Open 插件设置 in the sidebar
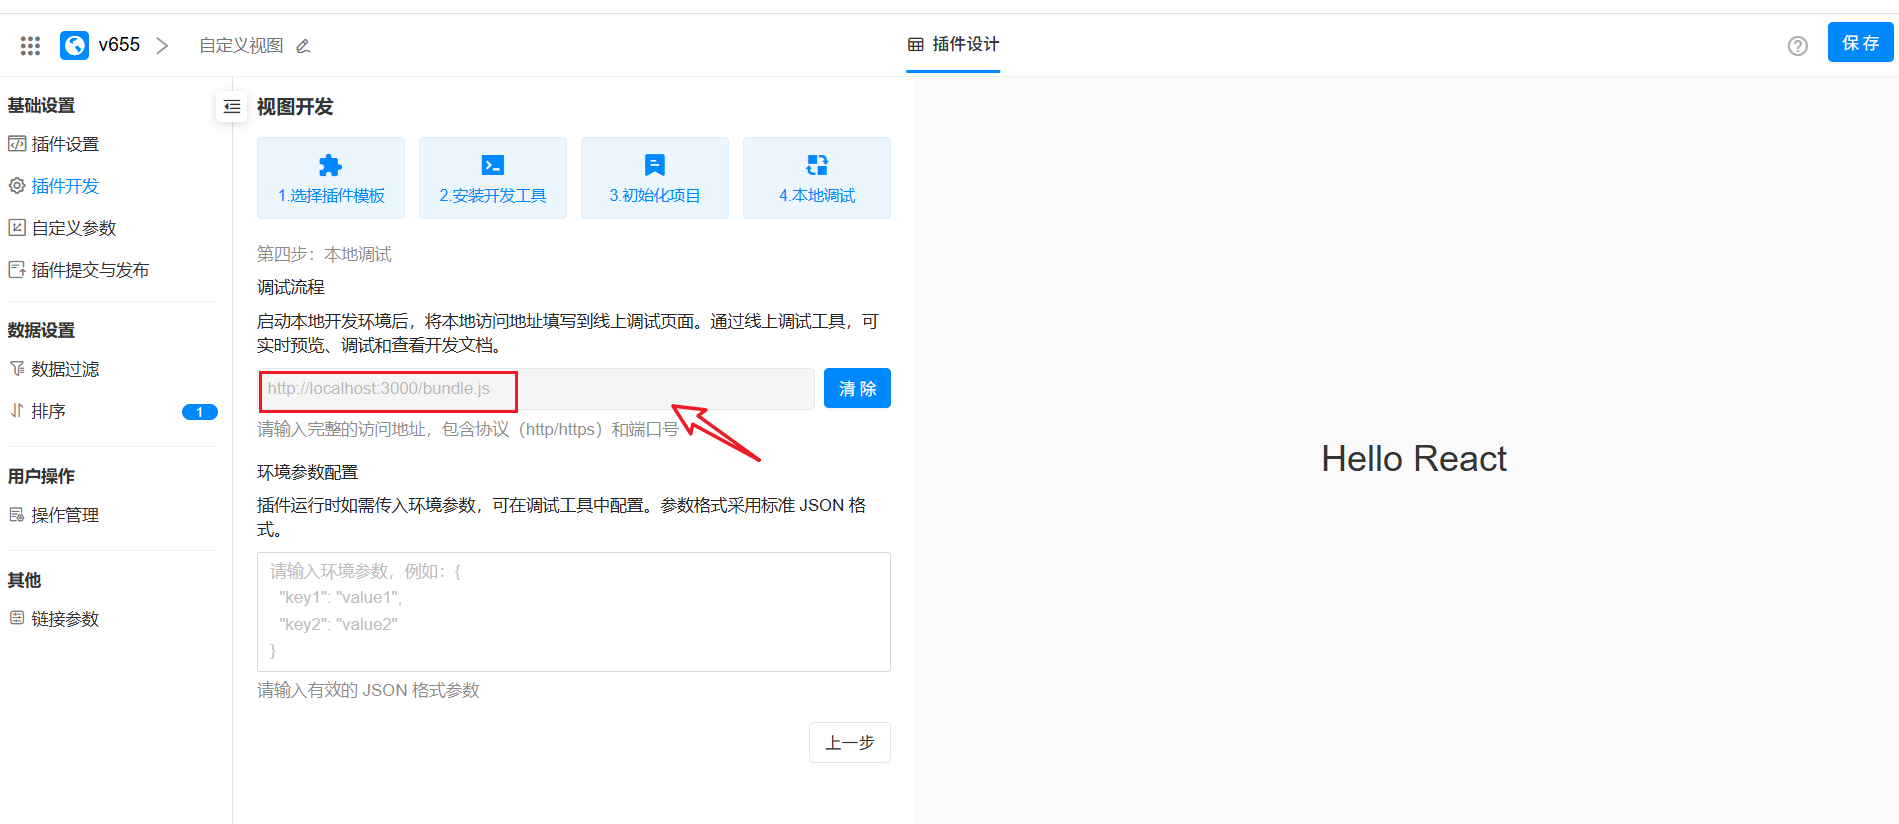This screenshot has height=824, width=1899. pos(65,144)
